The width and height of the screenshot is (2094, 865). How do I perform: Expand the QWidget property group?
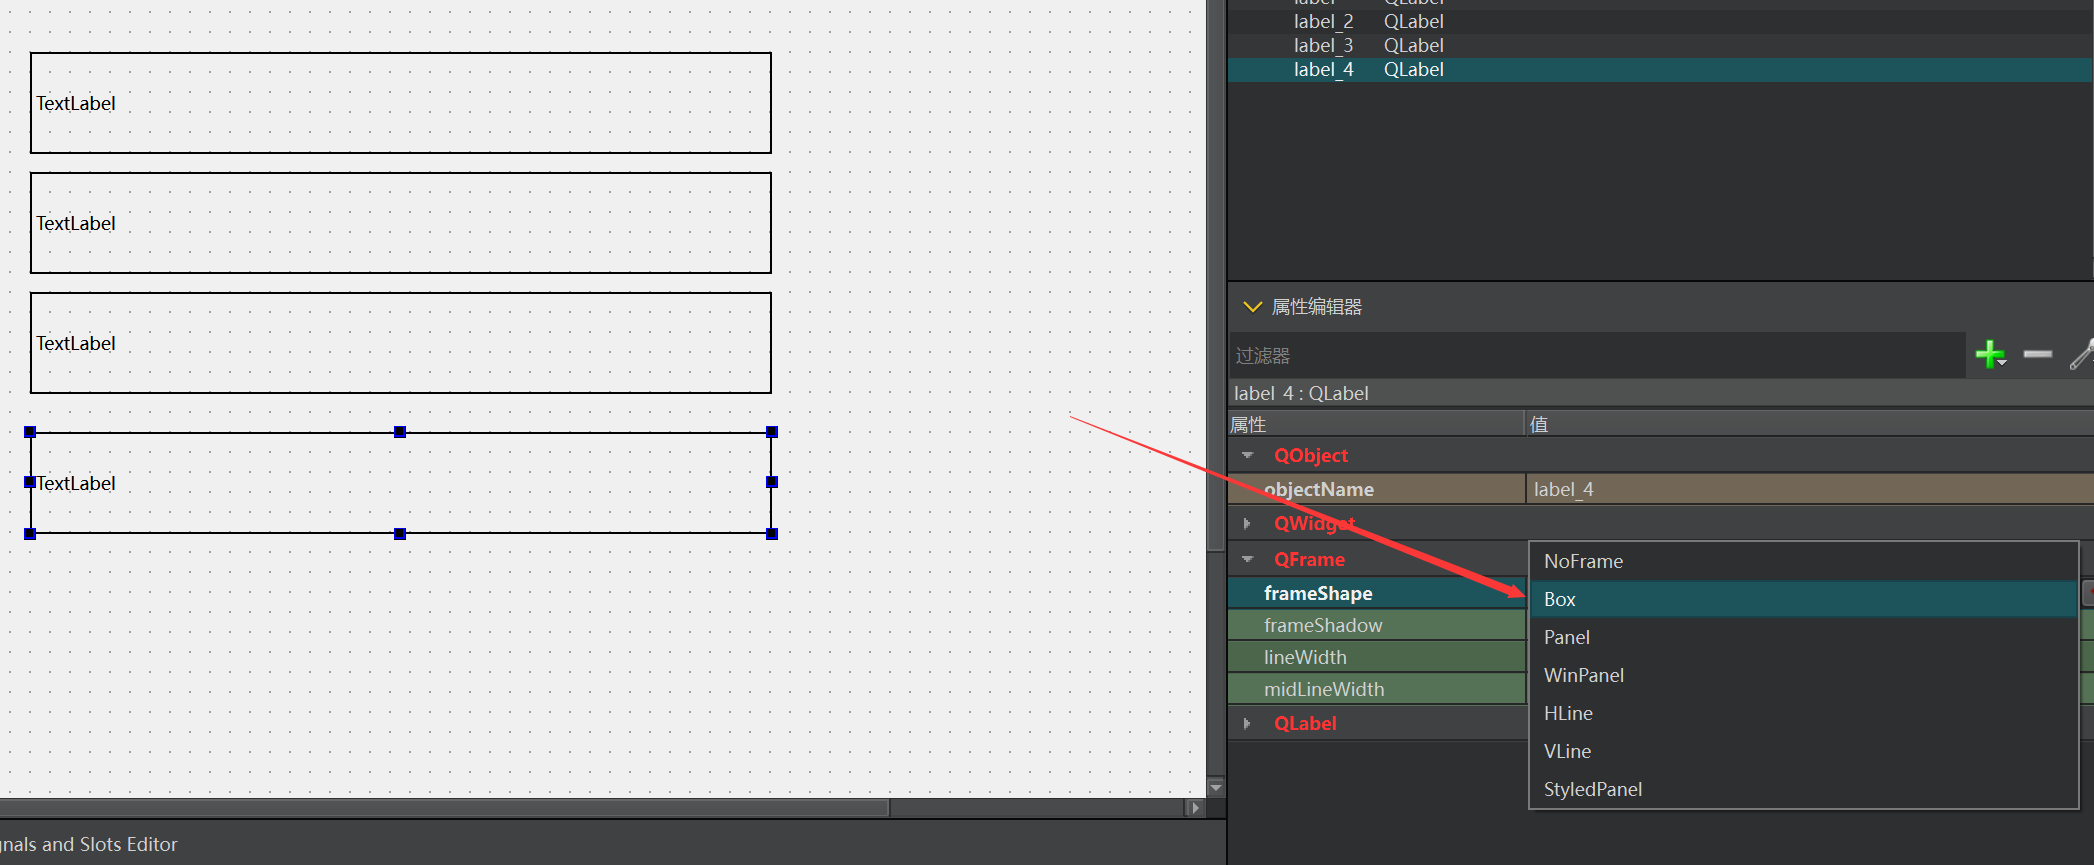(1247, 523)
